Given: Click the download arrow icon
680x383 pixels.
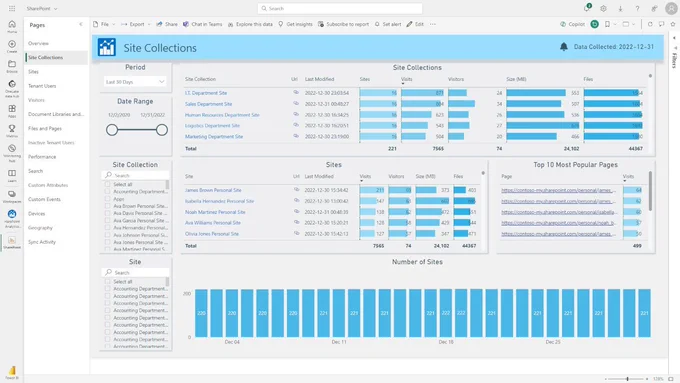Looking at the screenshot, I should tap(621, 8).
